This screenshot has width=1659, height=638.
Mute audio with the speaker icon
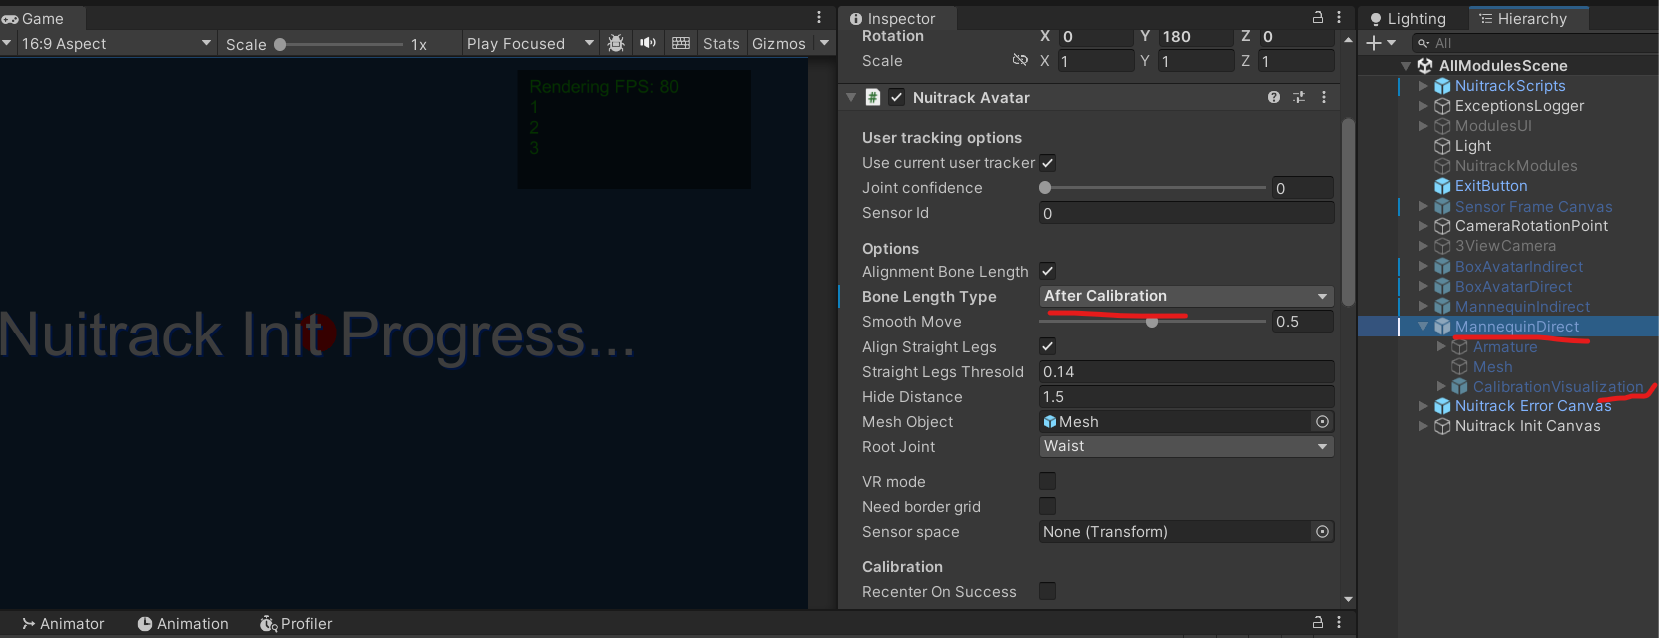[x=648, y=43]
